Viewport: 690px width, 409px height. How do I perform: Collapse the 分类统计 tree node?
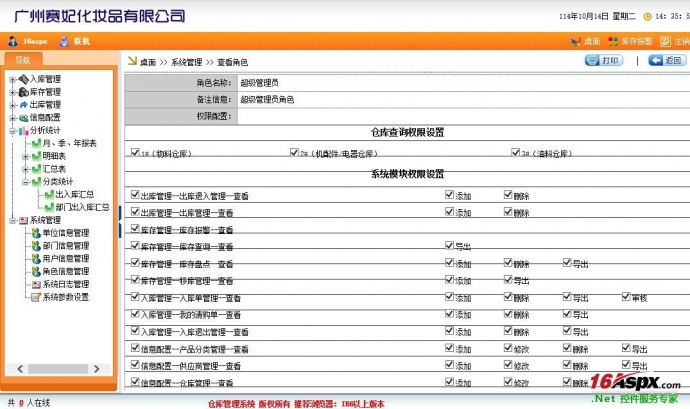[x=26, y=182]
